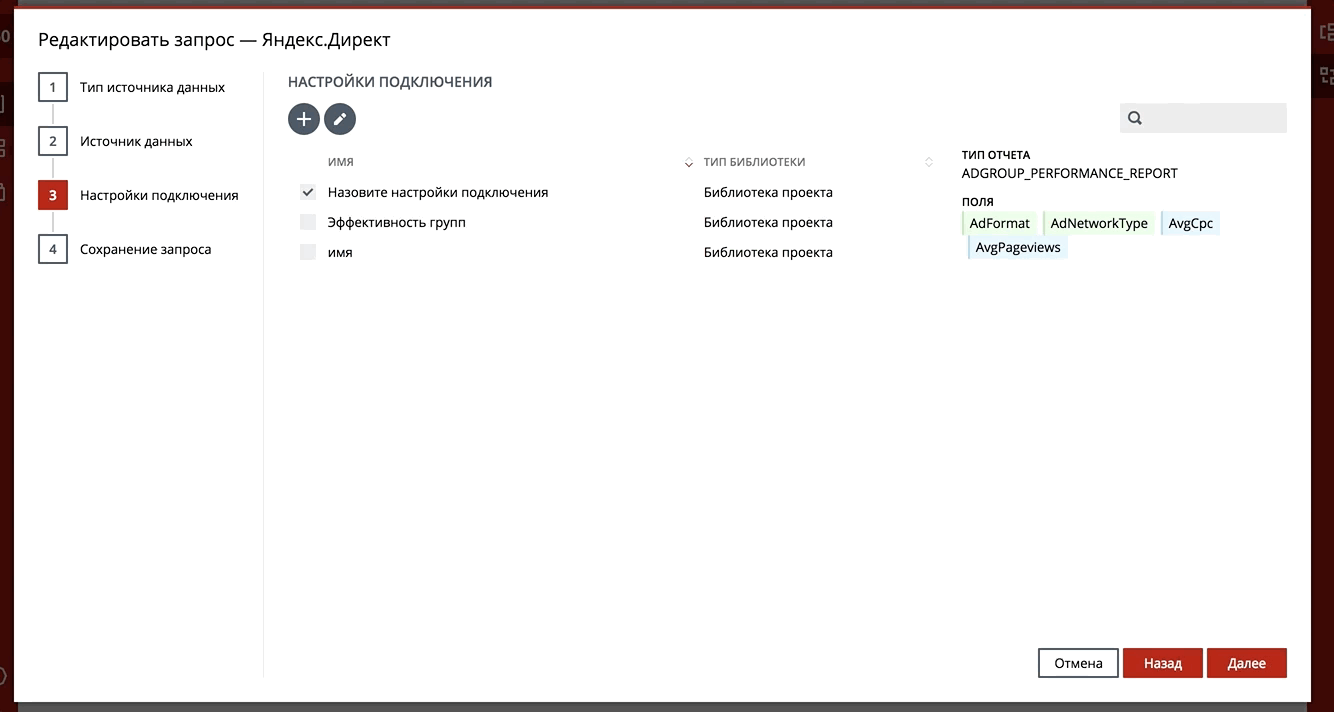This screenshot has height=712, width=1334.
Task: Click the 'Далее' button
Action: click(x=1247, y=663)
